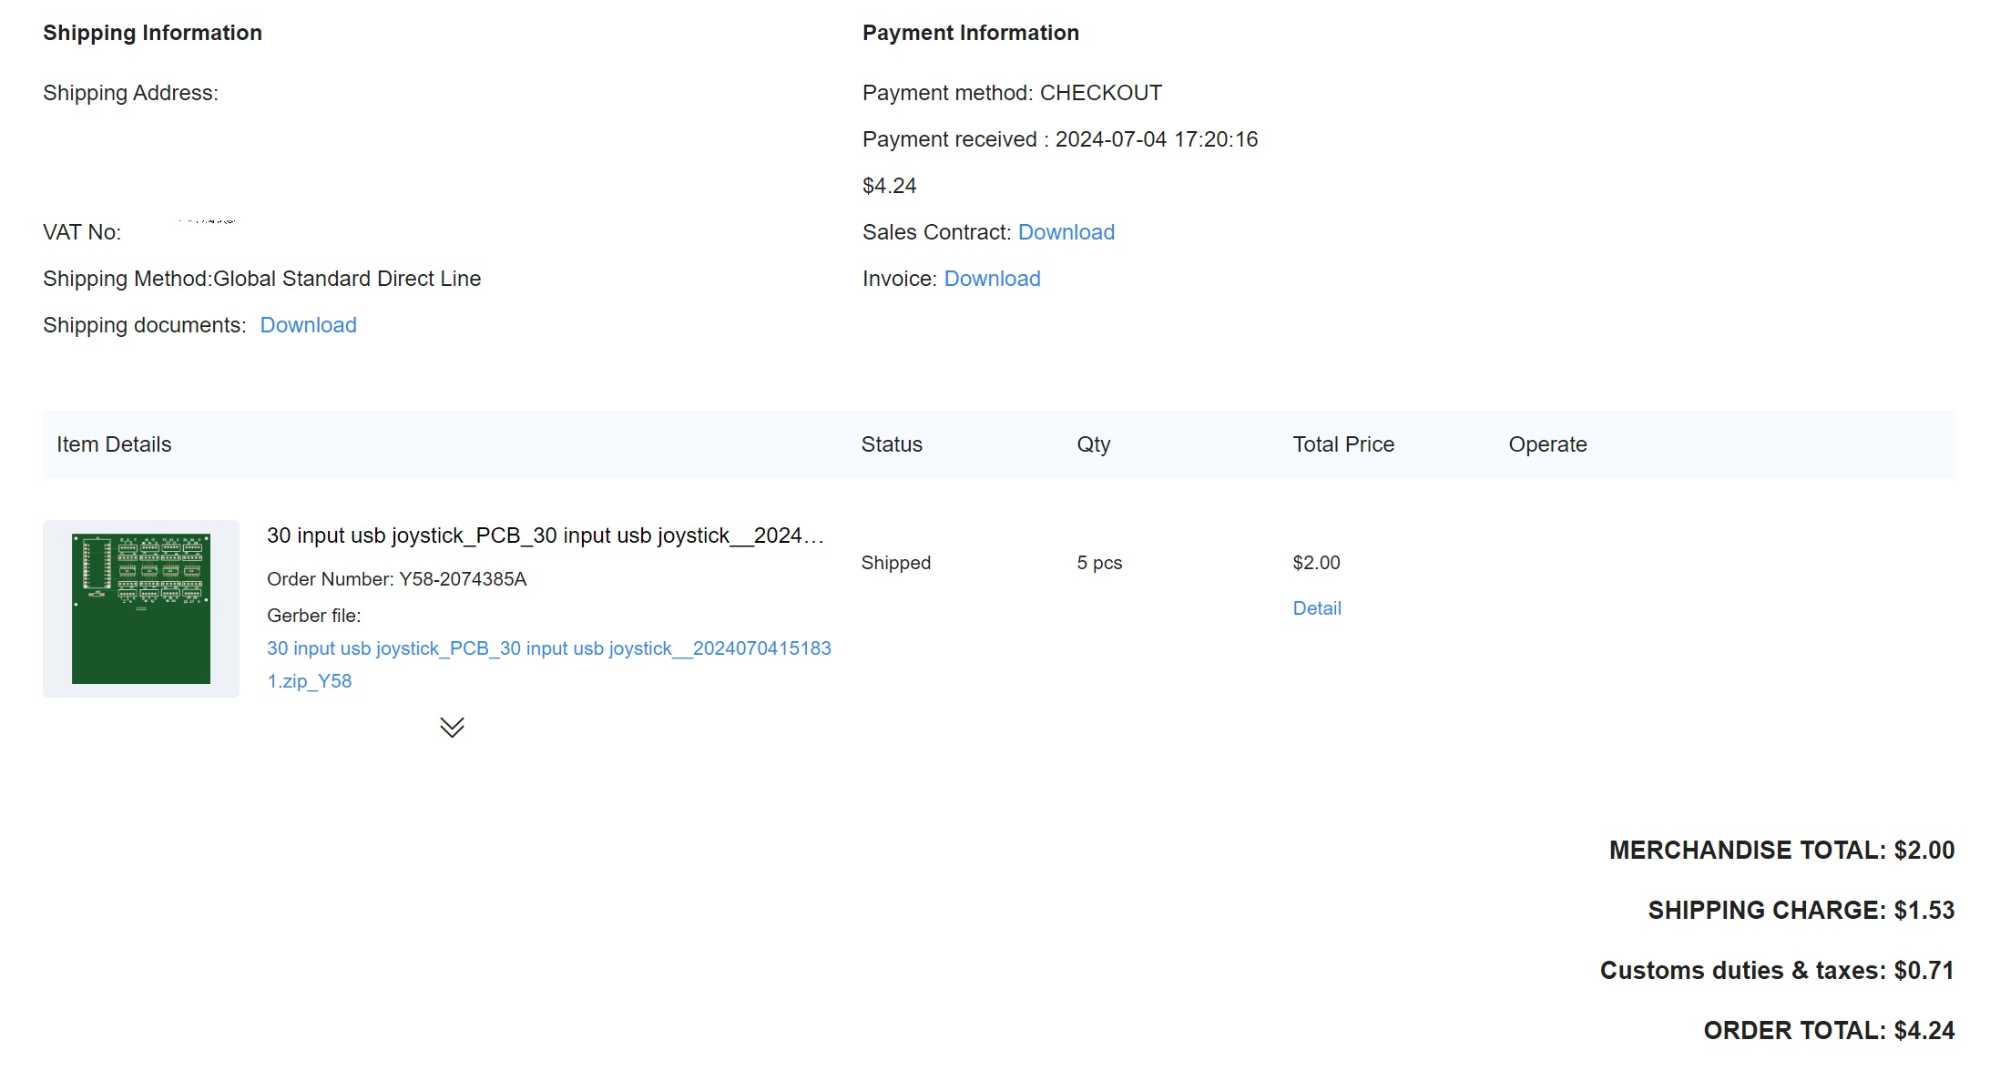Click the Qty column header
Viewport: 2000px width, 1081px height.
point(1093,445)
